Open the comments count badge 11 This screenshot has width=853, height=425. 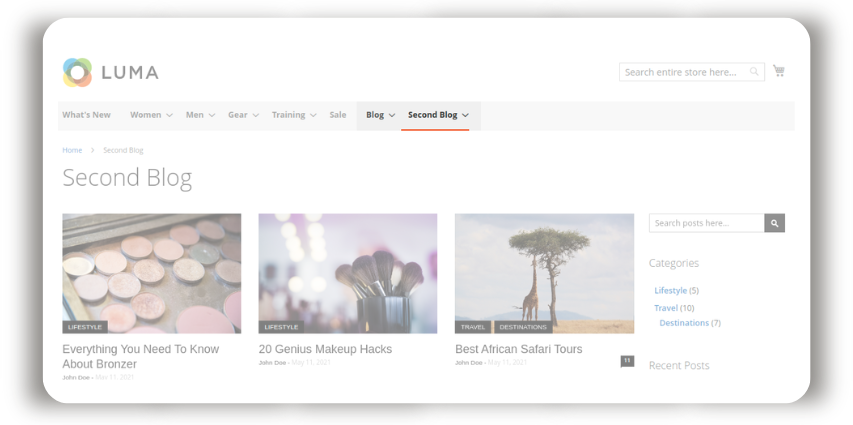click(627, 361)
